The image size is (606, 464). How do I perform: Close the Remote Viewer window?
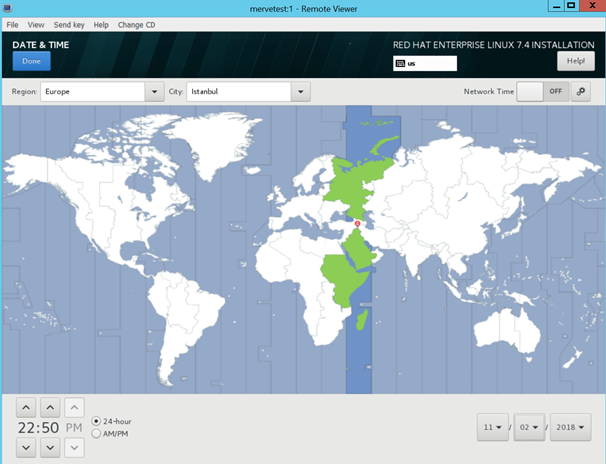point(592,6)
